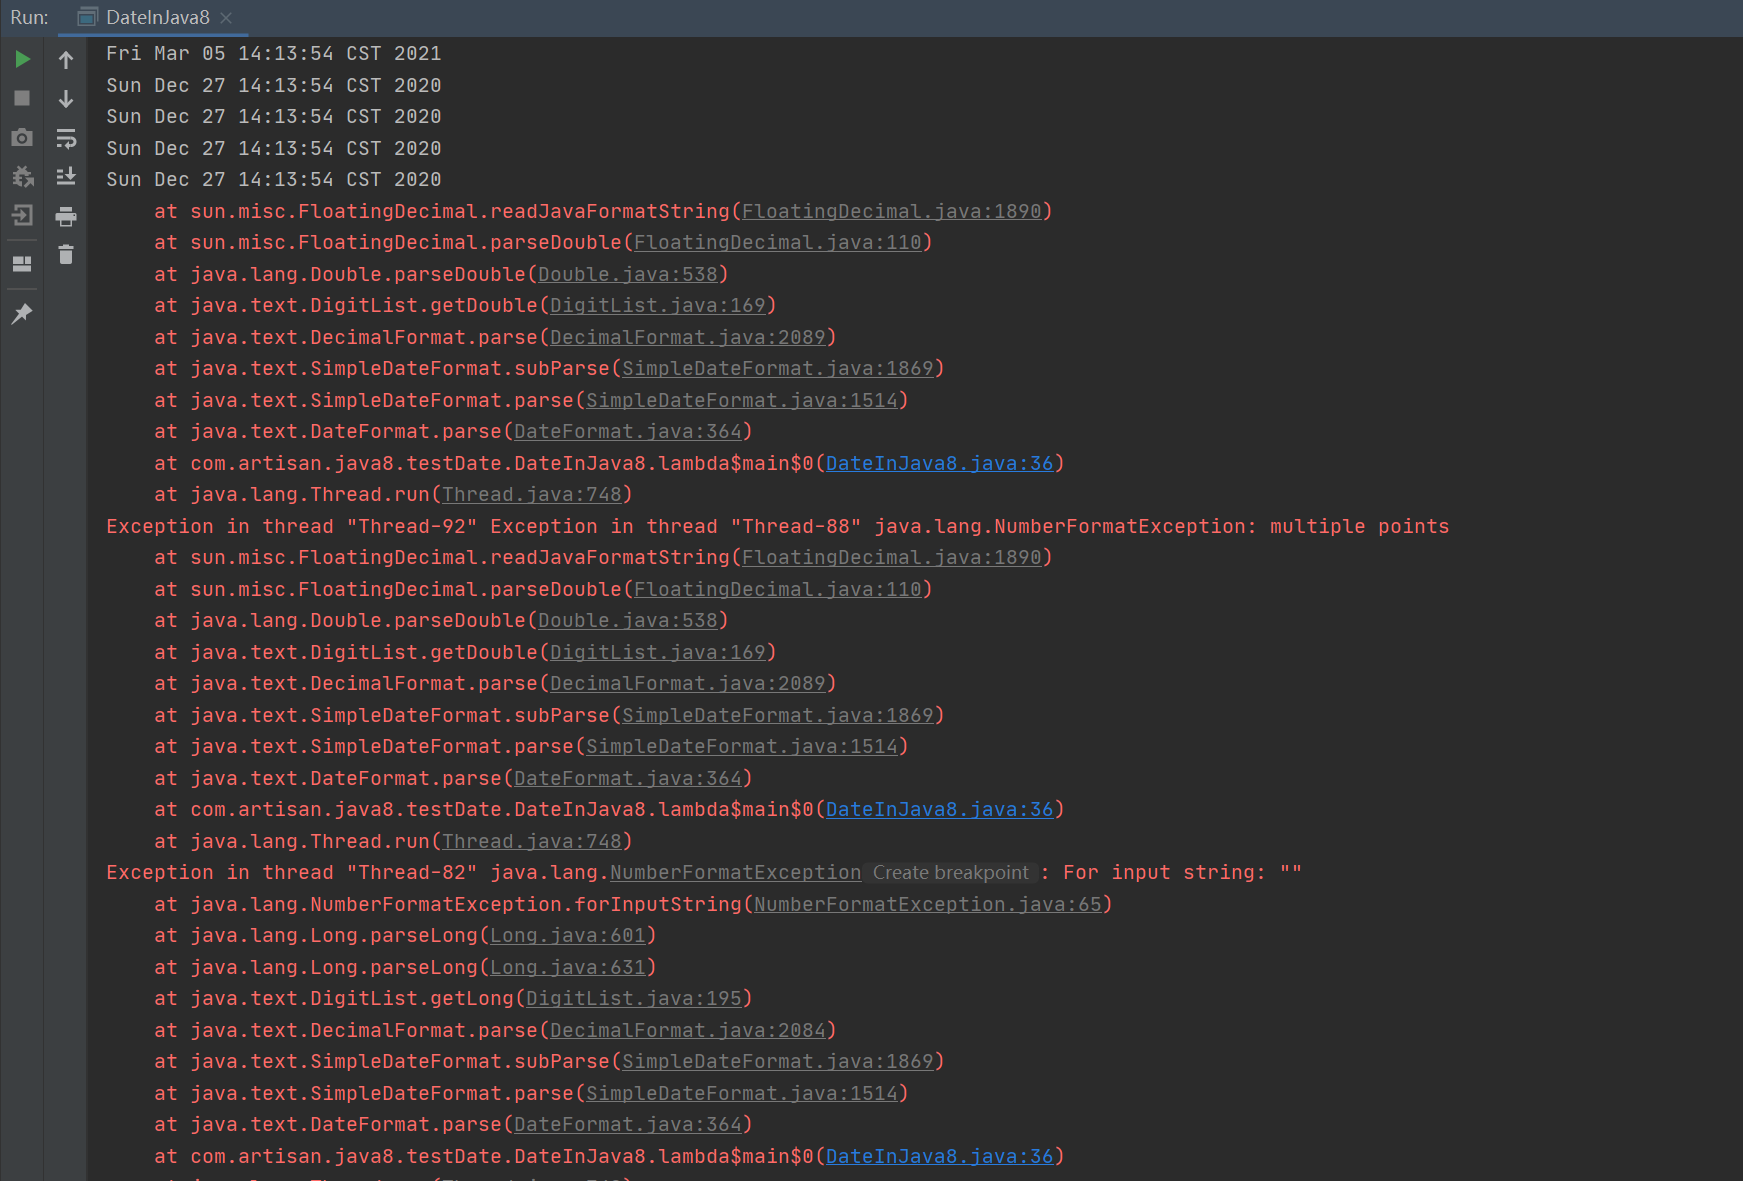The height and width of the screenshot is (1181, 1743).
Task: Open second FloatingDecimal.java:110 link below Thread-92
Action: 777,589
